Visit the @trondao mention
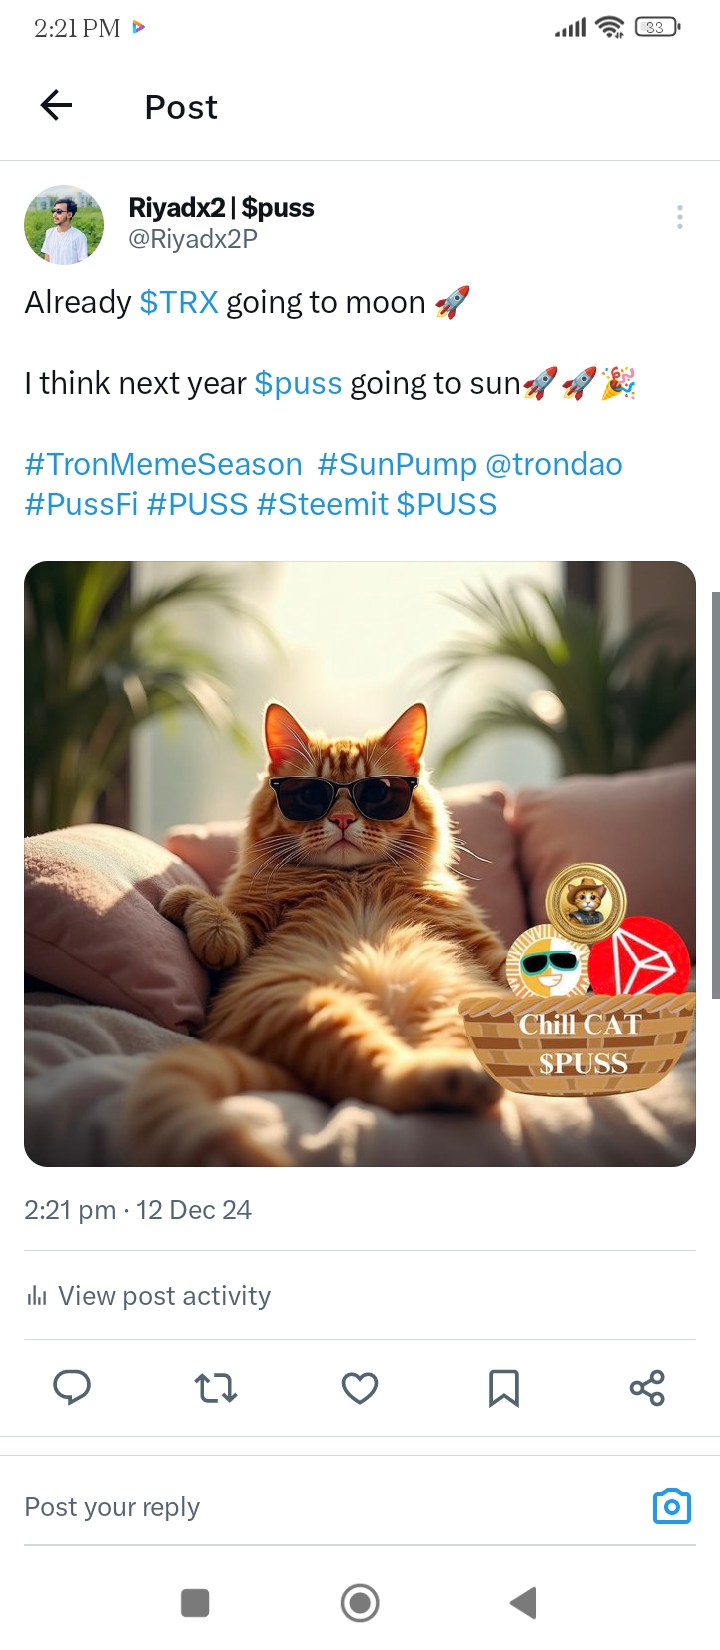 pyautogui.click(x=554, y=464)
